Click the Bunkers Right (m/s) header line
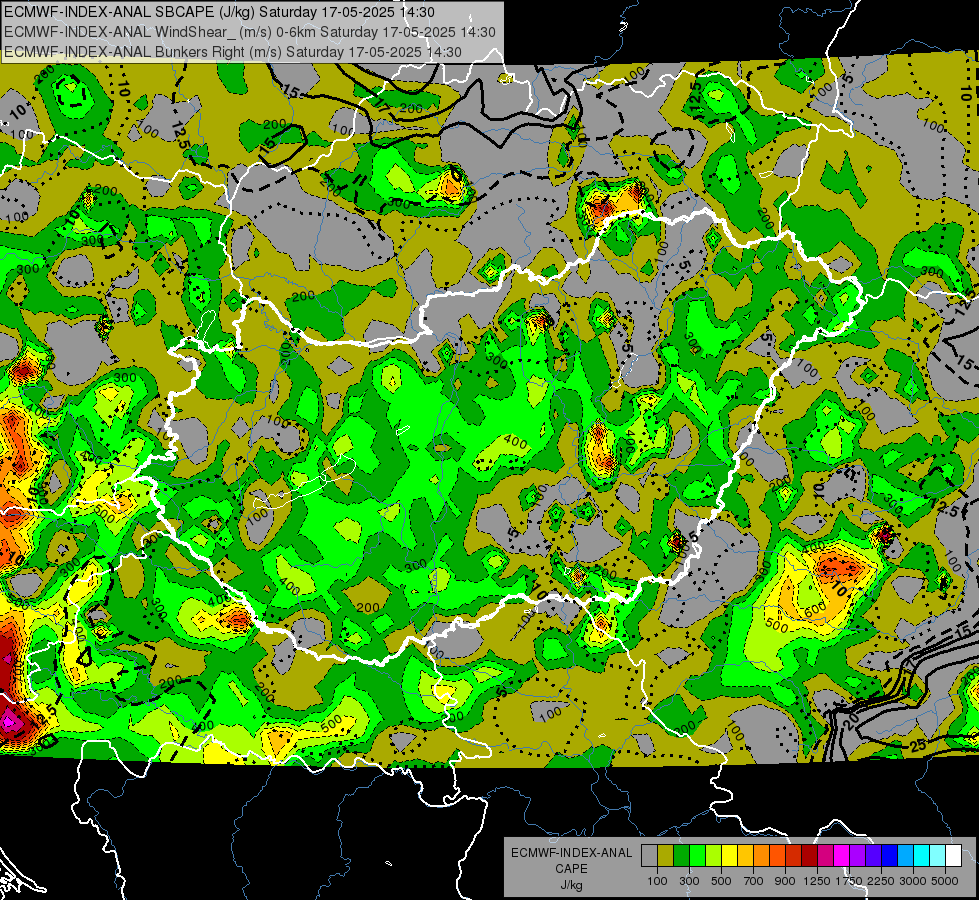The image size is (979, 900). pyautogui.click(x=233, y=52)
